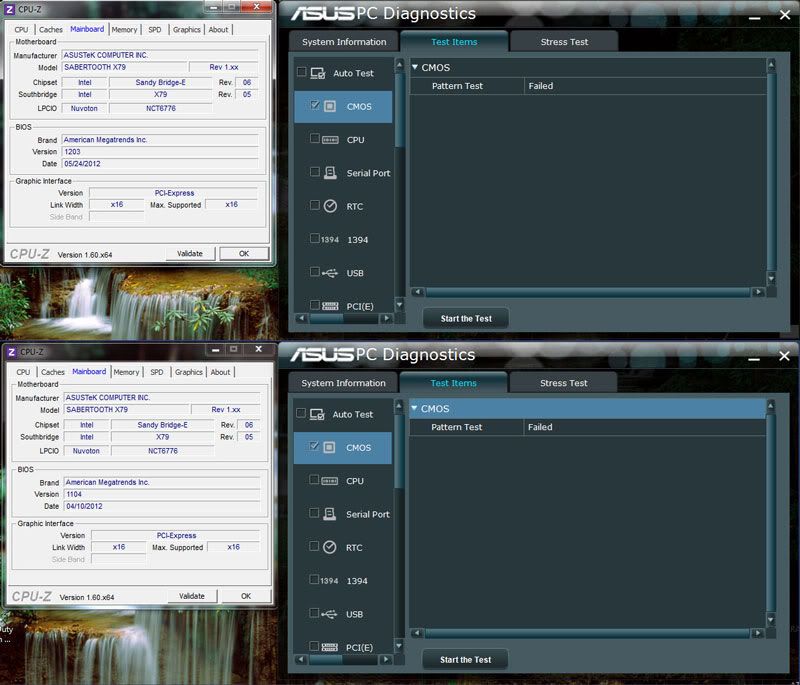Click OK button in lower CPU-Z window
Viewport: 800px width, 685px height.
click(246, 596)
